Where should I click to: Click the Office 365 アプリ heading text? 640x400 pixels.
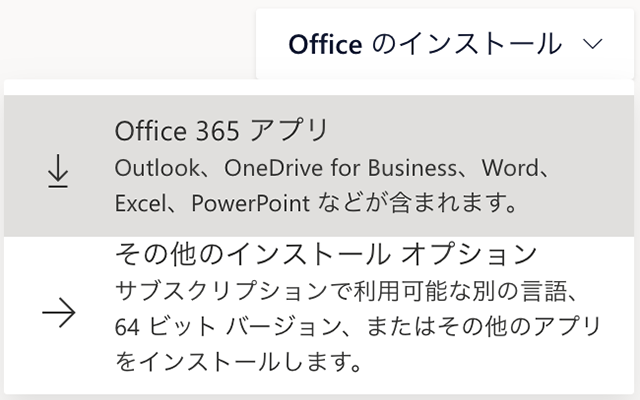click(x=222, y=131)
